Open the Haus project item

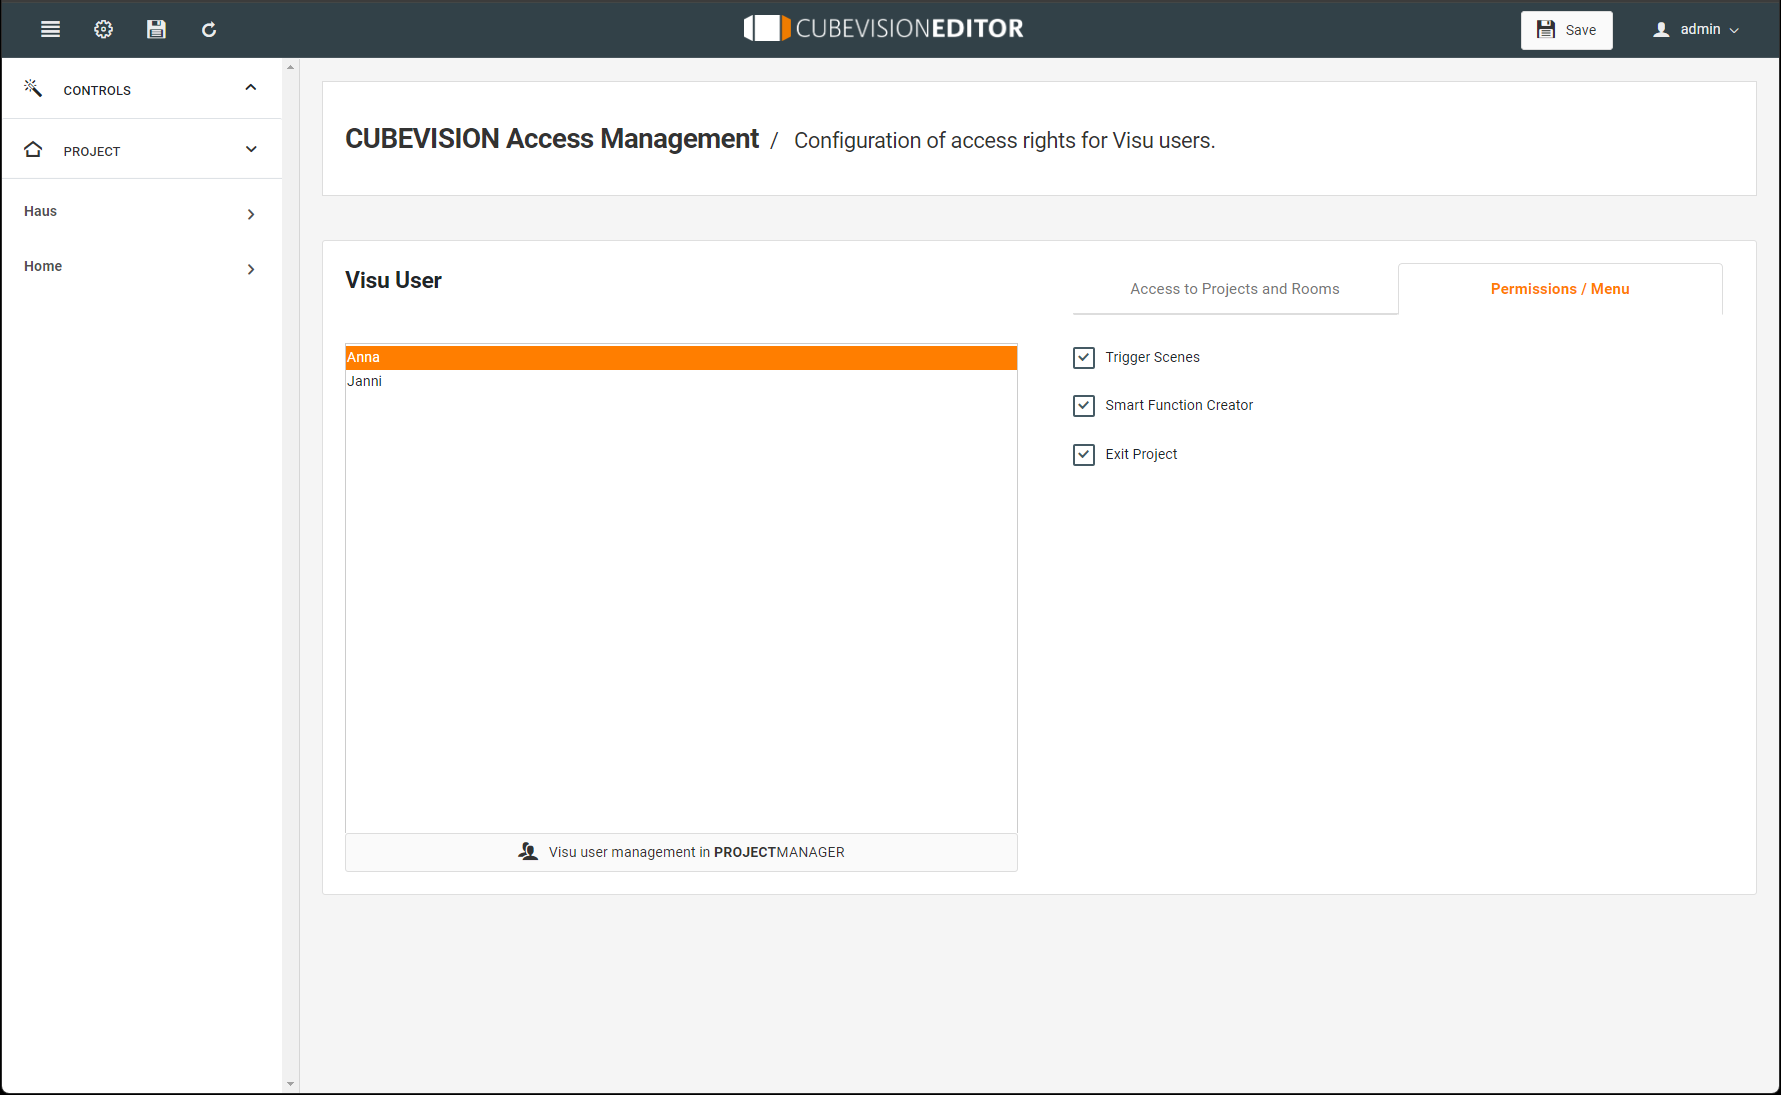(x=142, y=212)
